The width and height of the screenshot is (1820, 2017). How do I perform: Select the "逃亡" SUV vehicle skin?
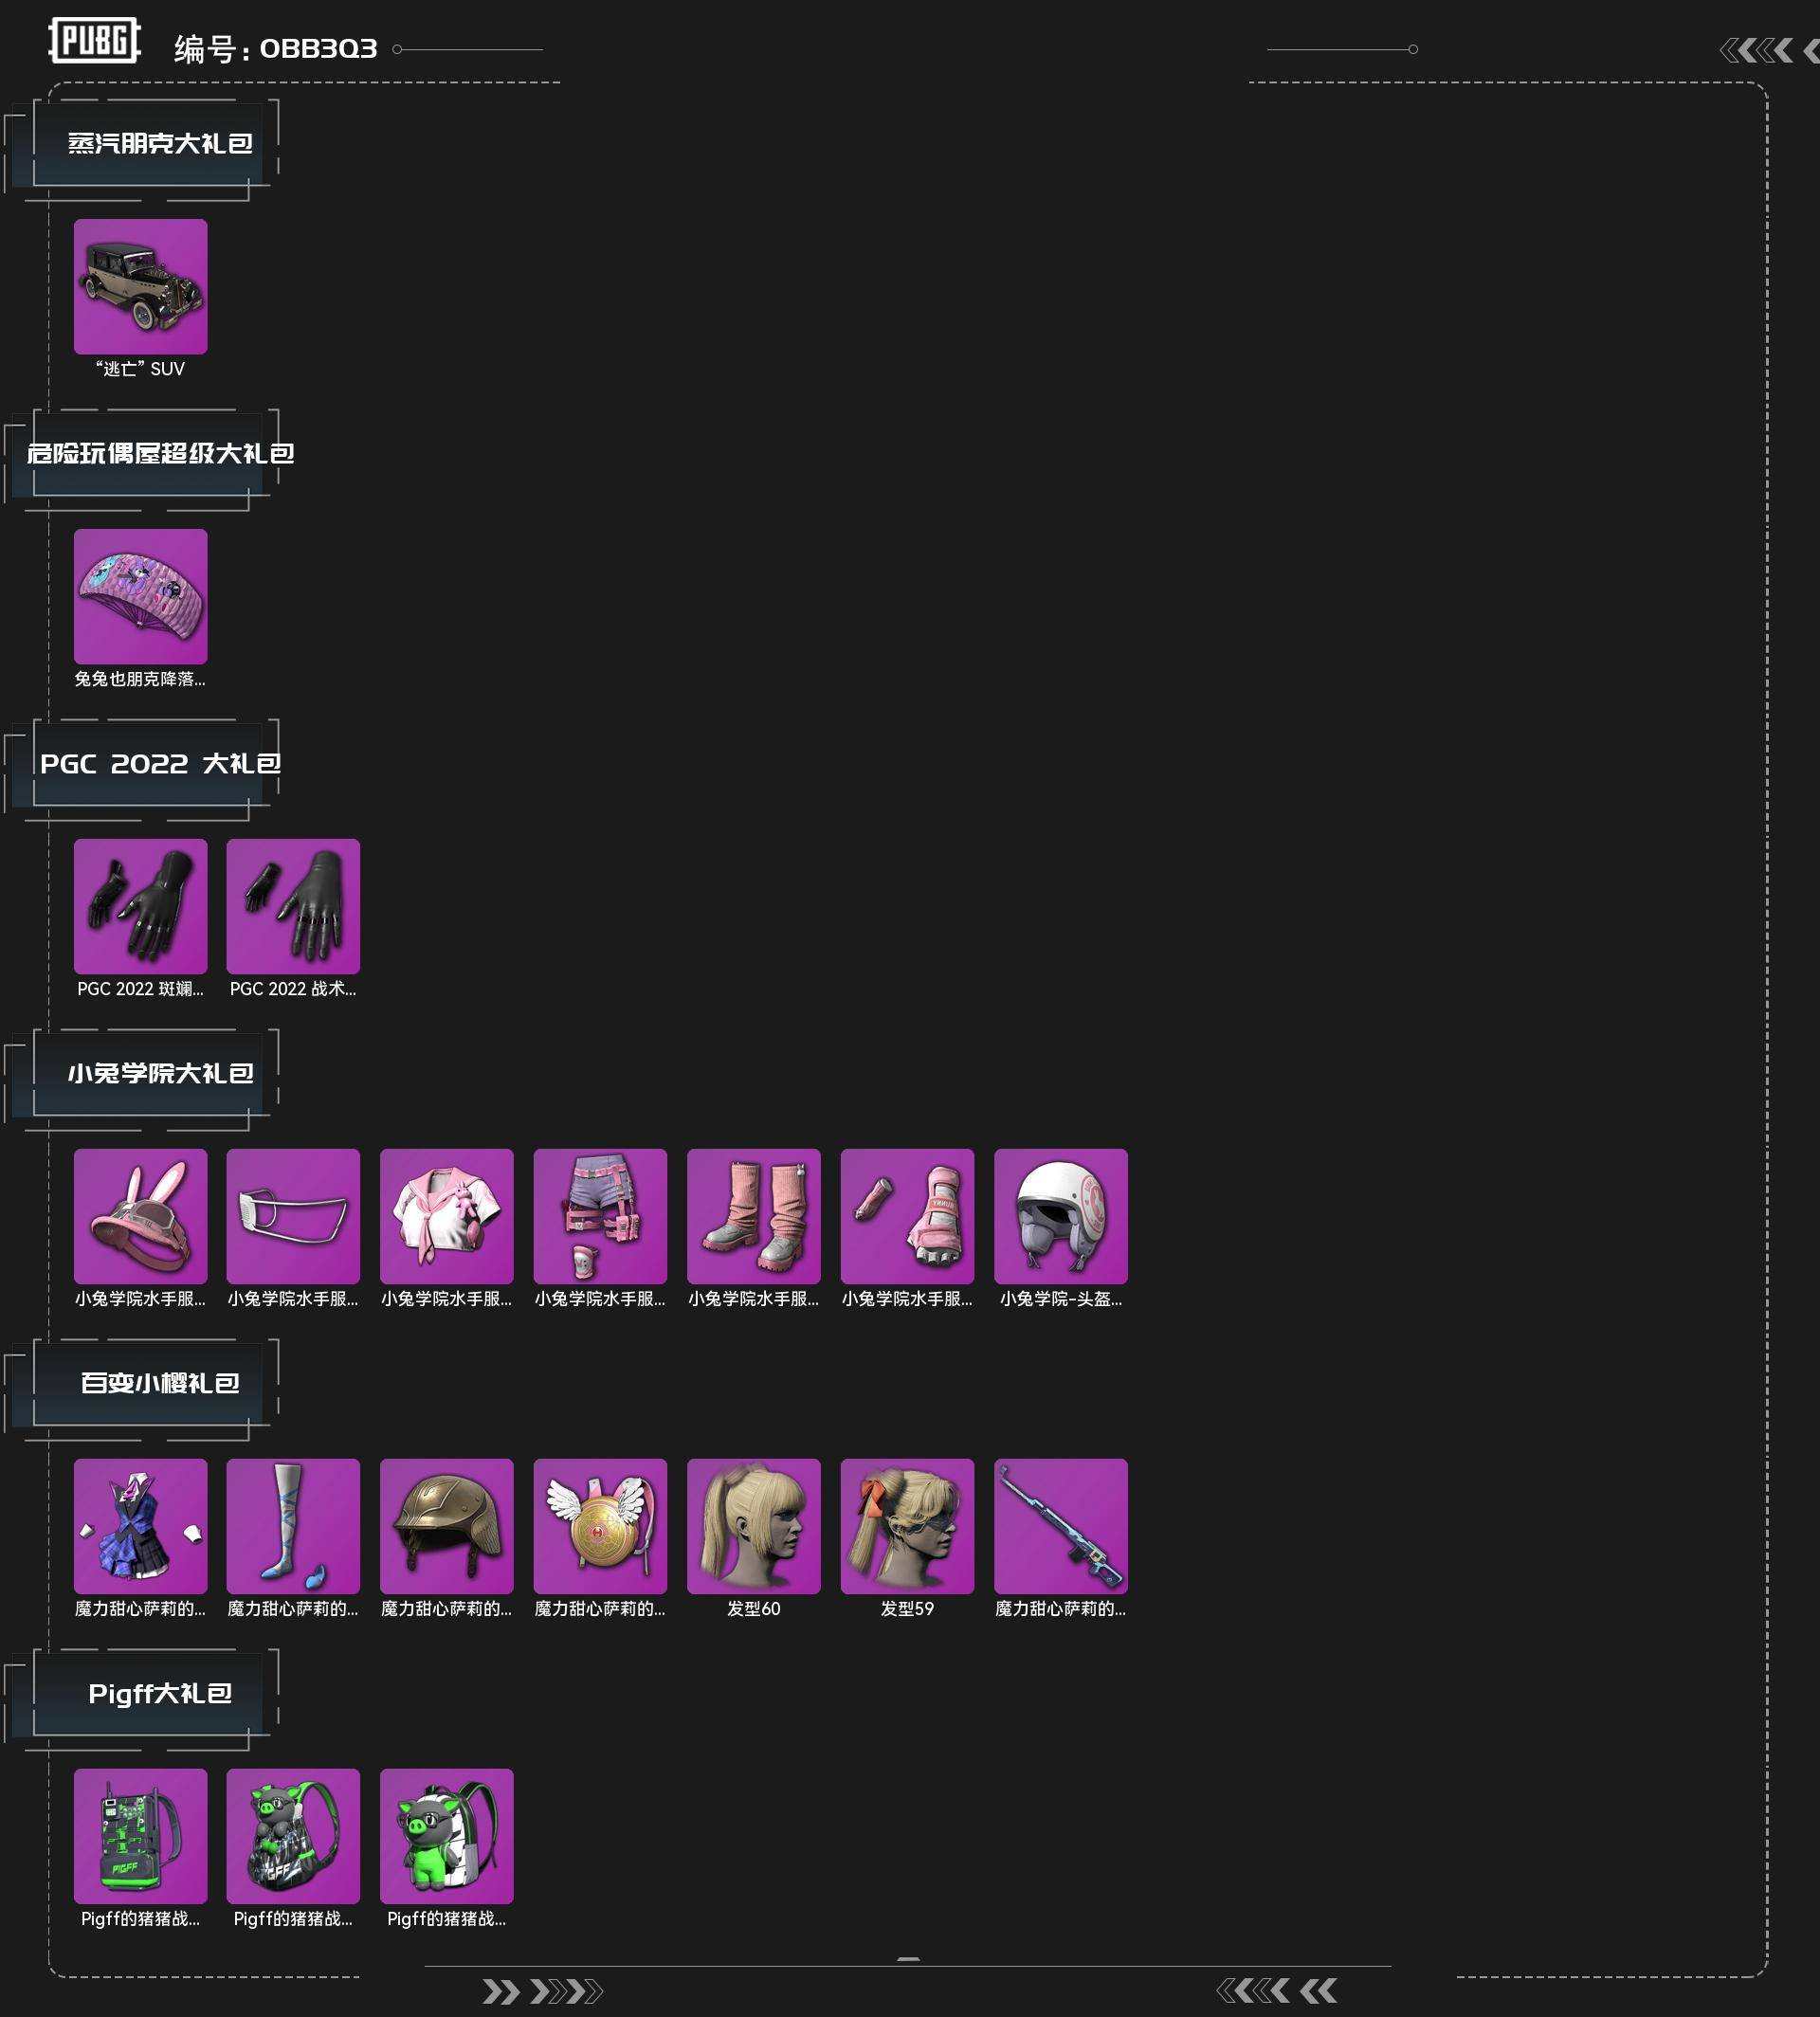(140, 286)
